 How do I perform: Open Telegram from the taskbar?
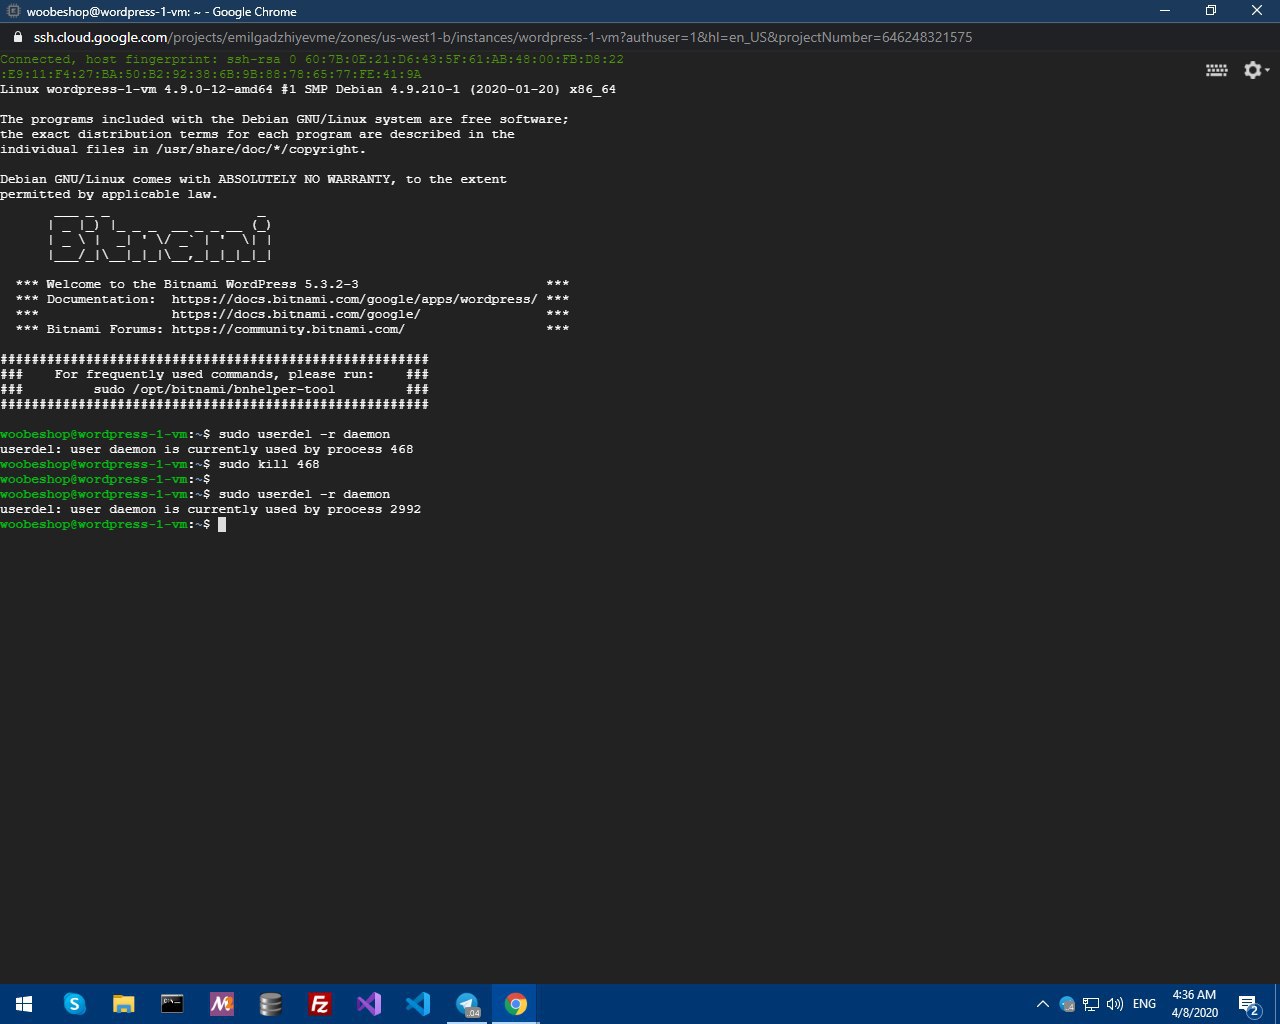(x=467, y=1004)
